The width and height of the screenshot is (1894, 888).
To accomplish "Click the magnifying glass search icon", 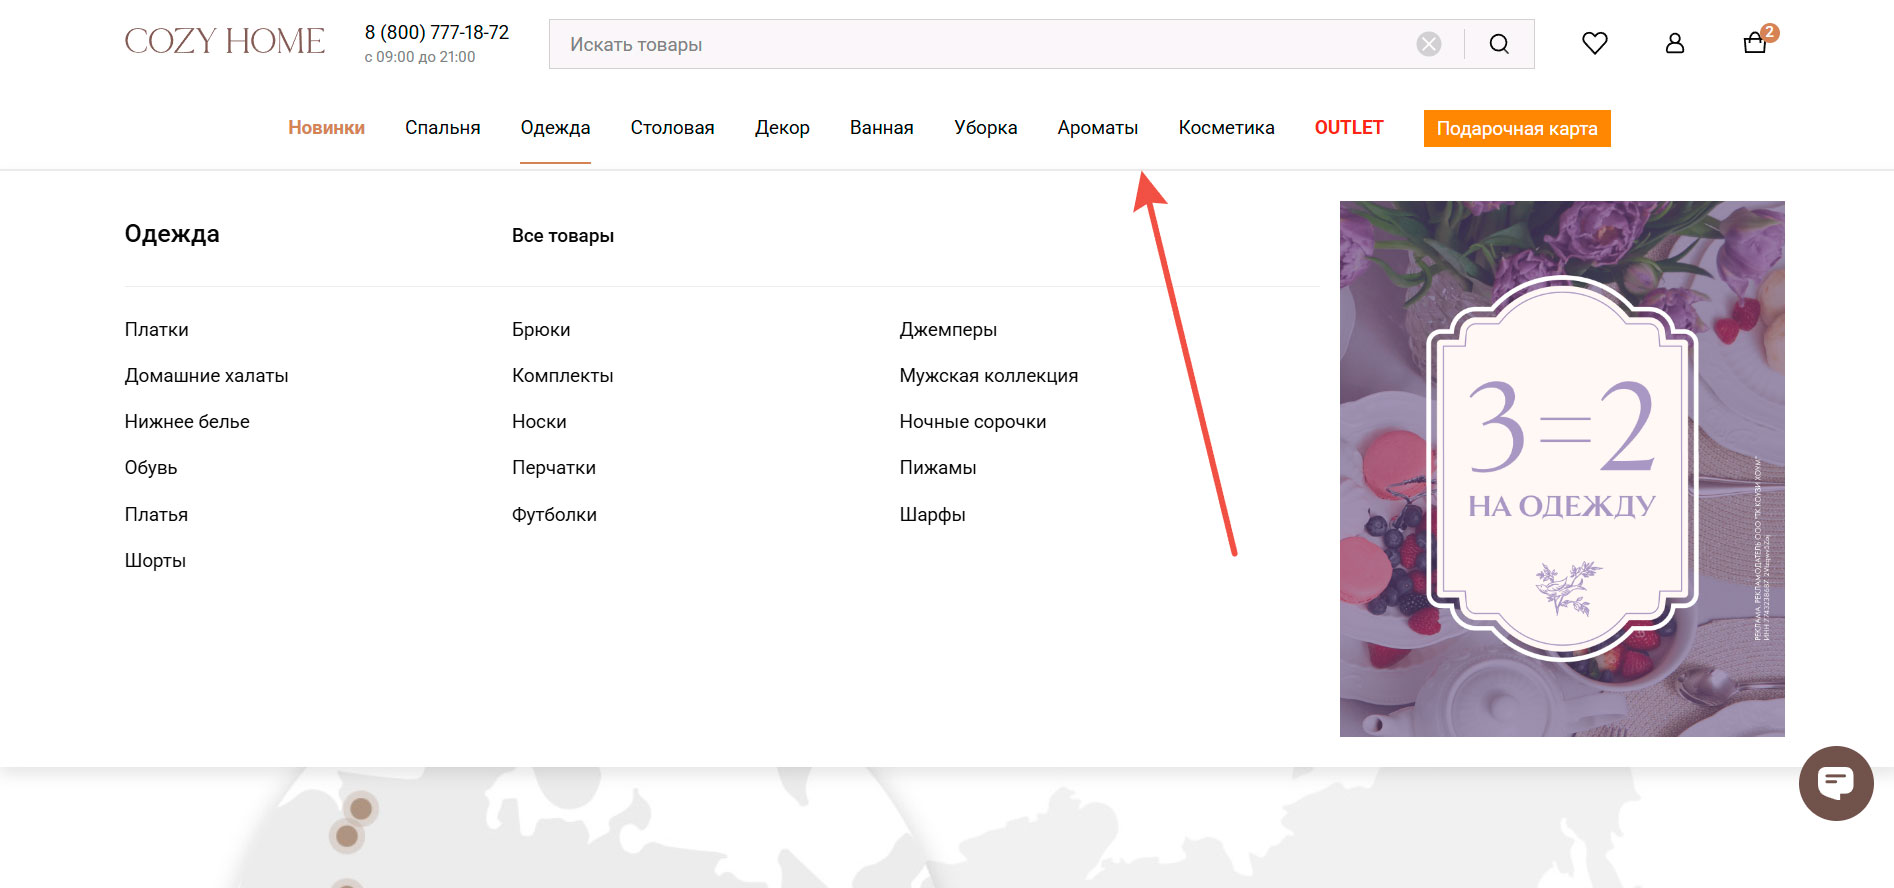I will click(x=1499, y=44).
